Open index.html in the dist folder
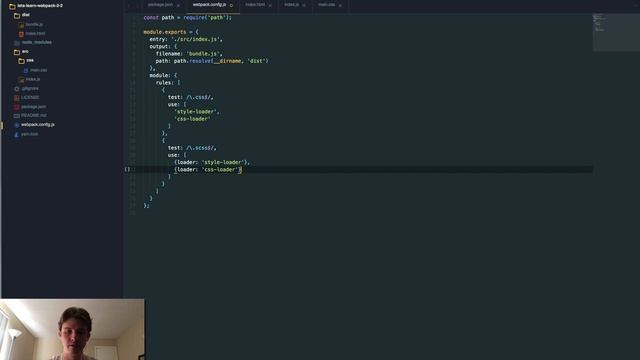 pyautogui.click(x=36, y=33)
